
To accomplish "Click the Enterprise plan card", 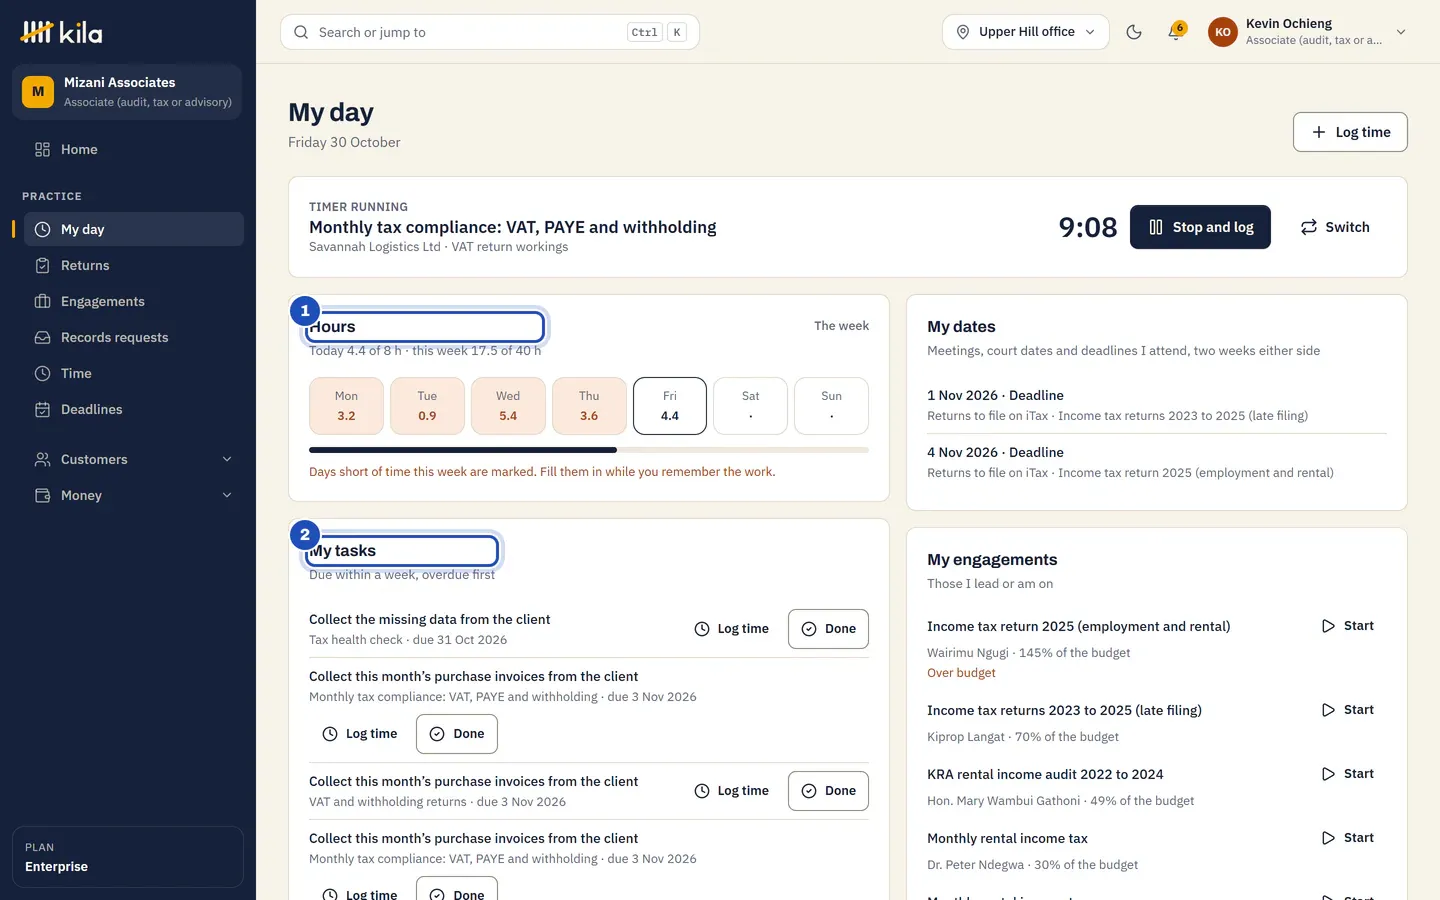I will [128, 857].
